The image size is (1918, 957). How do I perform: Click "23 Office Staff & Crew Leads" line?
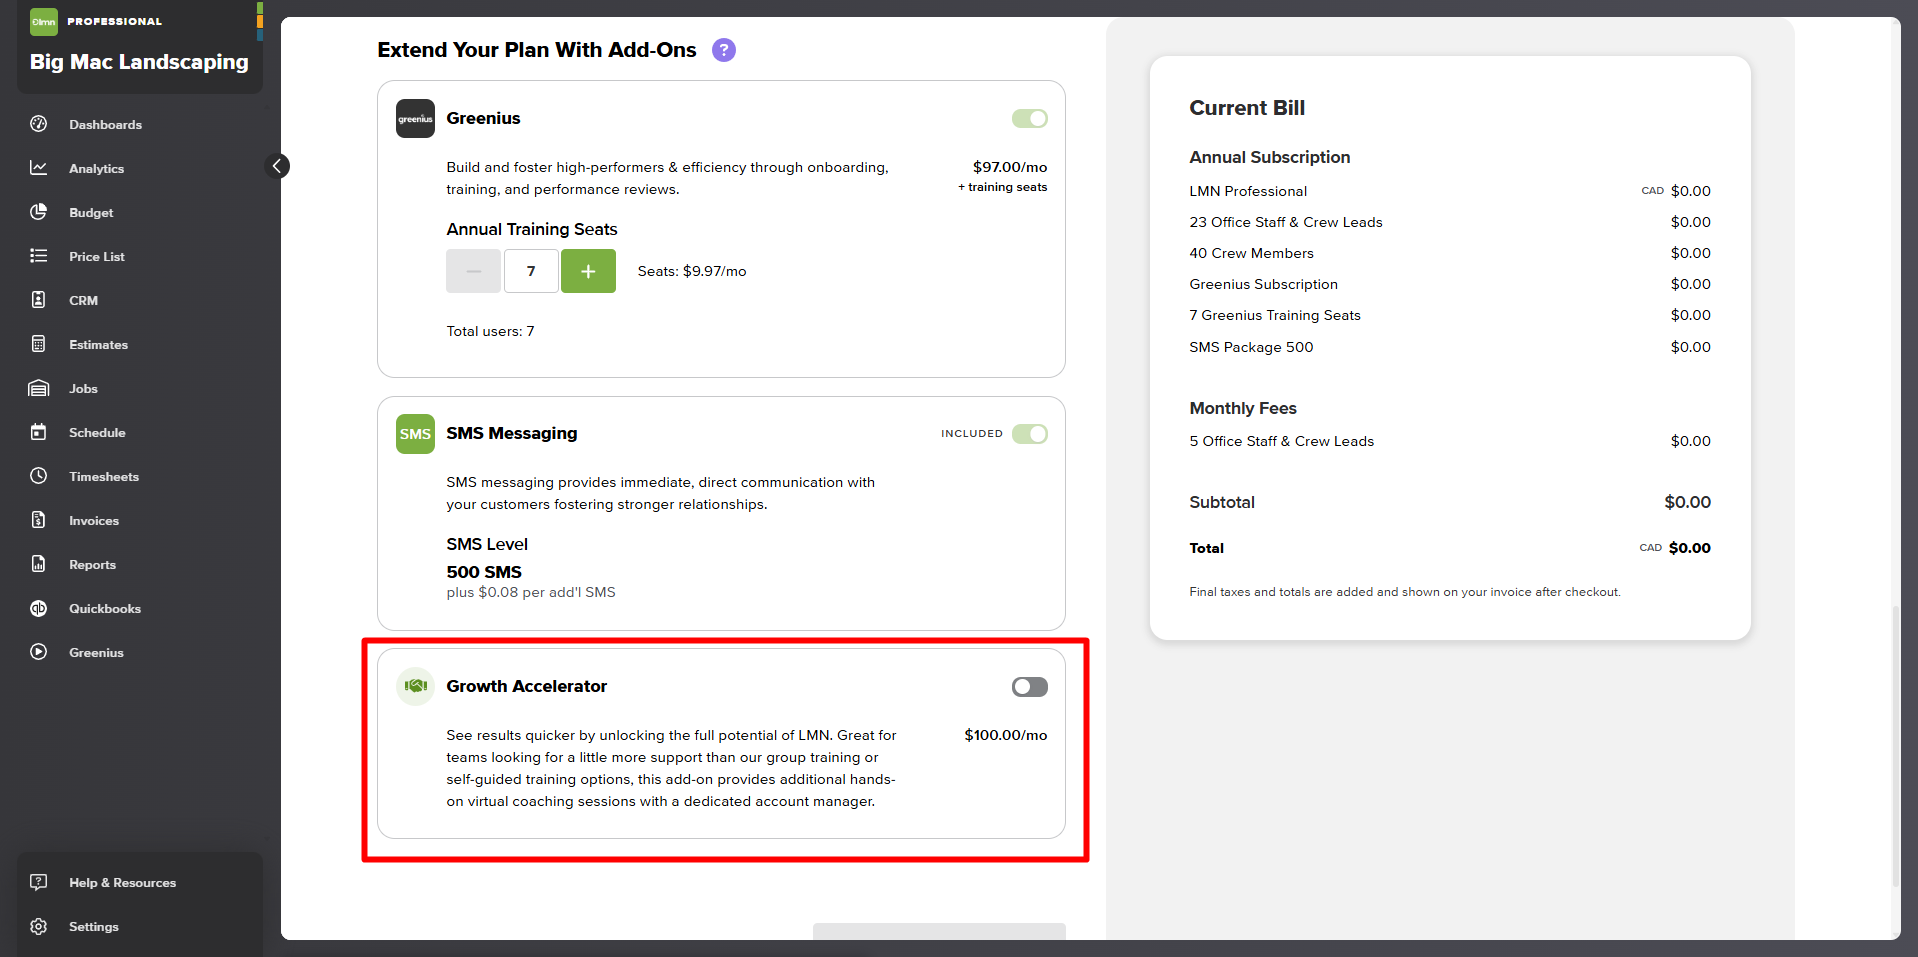(1286, 222)
